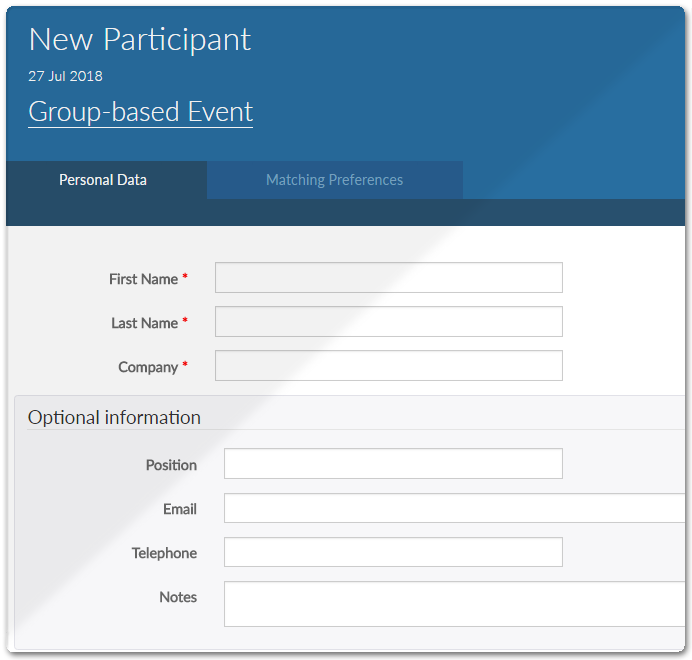This screenshot has width=692, height=660.
Task: Open the Group-based Event link
Action: coord(140,112)
